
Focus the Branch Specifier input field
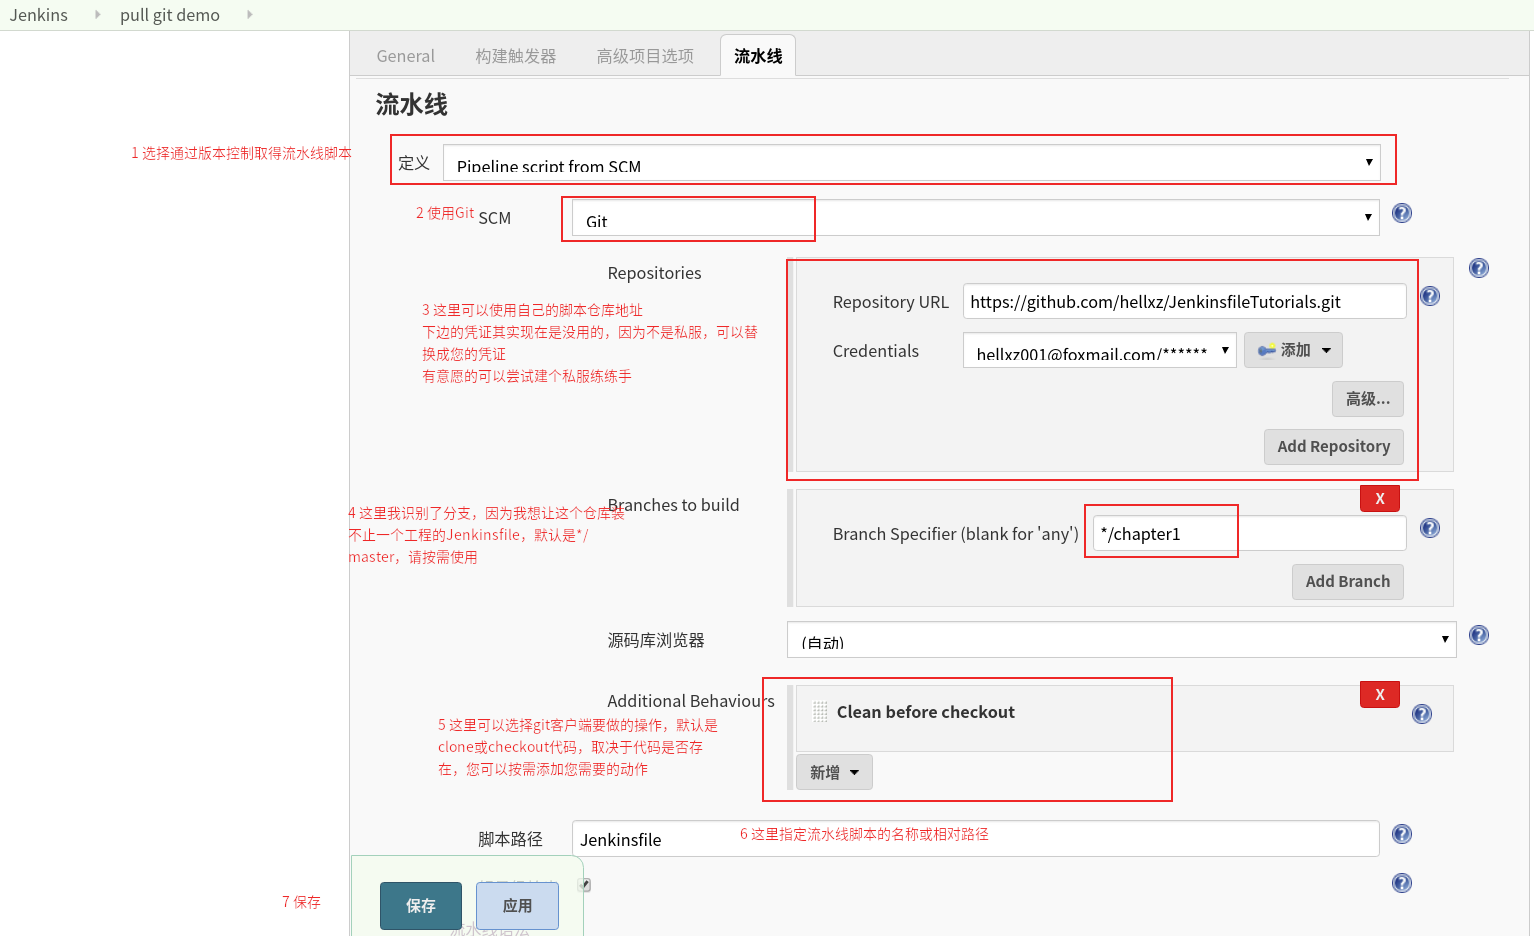point(1249,534)
